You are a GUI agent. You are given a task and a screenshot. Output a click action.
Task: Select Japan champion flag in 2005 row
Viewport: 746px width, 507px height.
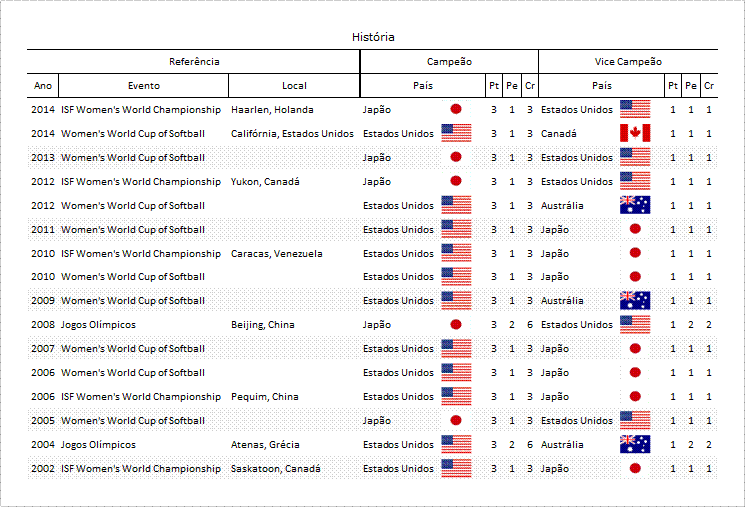point(456,420)
